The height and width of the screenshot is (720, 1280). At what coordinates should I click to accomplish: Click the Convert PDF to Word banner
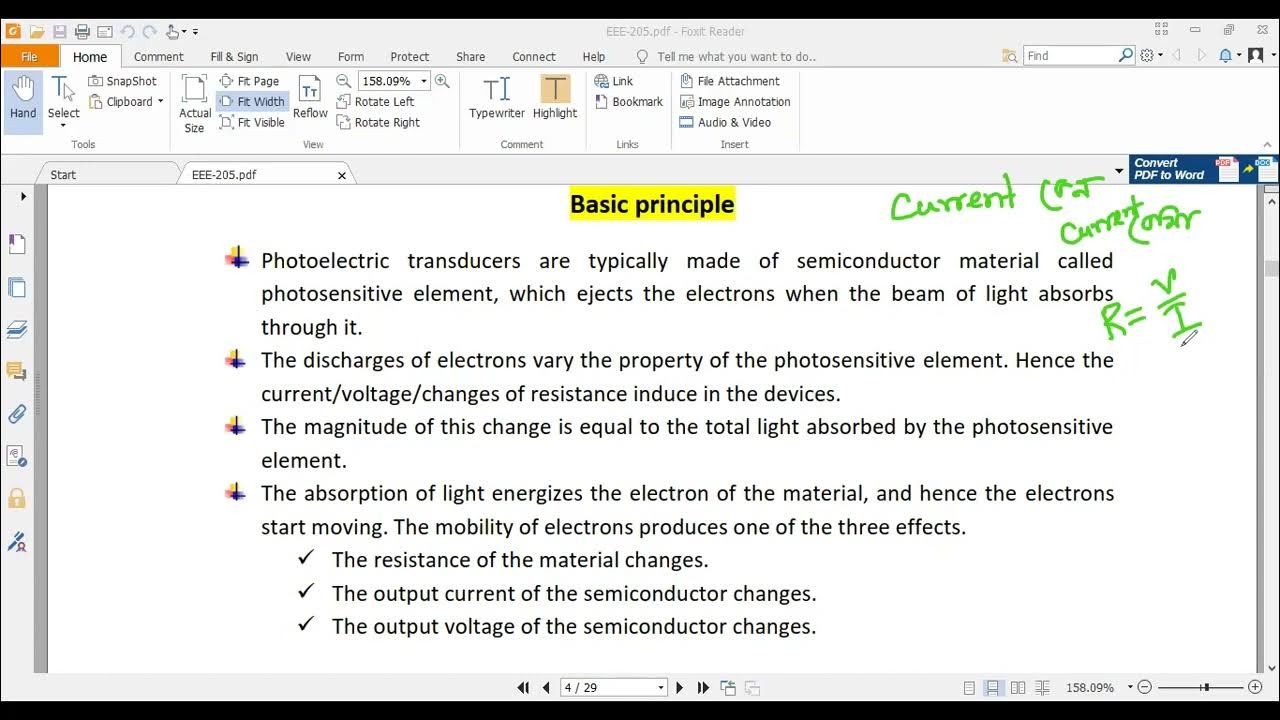pyautogui.click(x=1203, y=169)
